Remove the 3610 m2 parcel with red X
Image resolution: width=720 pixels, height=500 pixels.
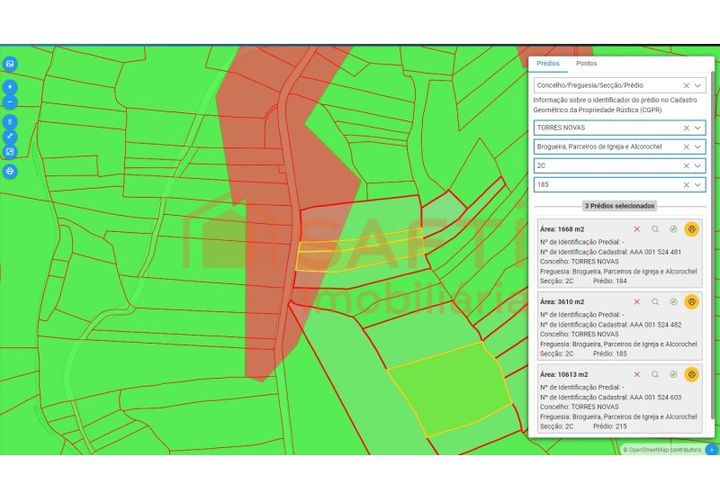[636, 302]
